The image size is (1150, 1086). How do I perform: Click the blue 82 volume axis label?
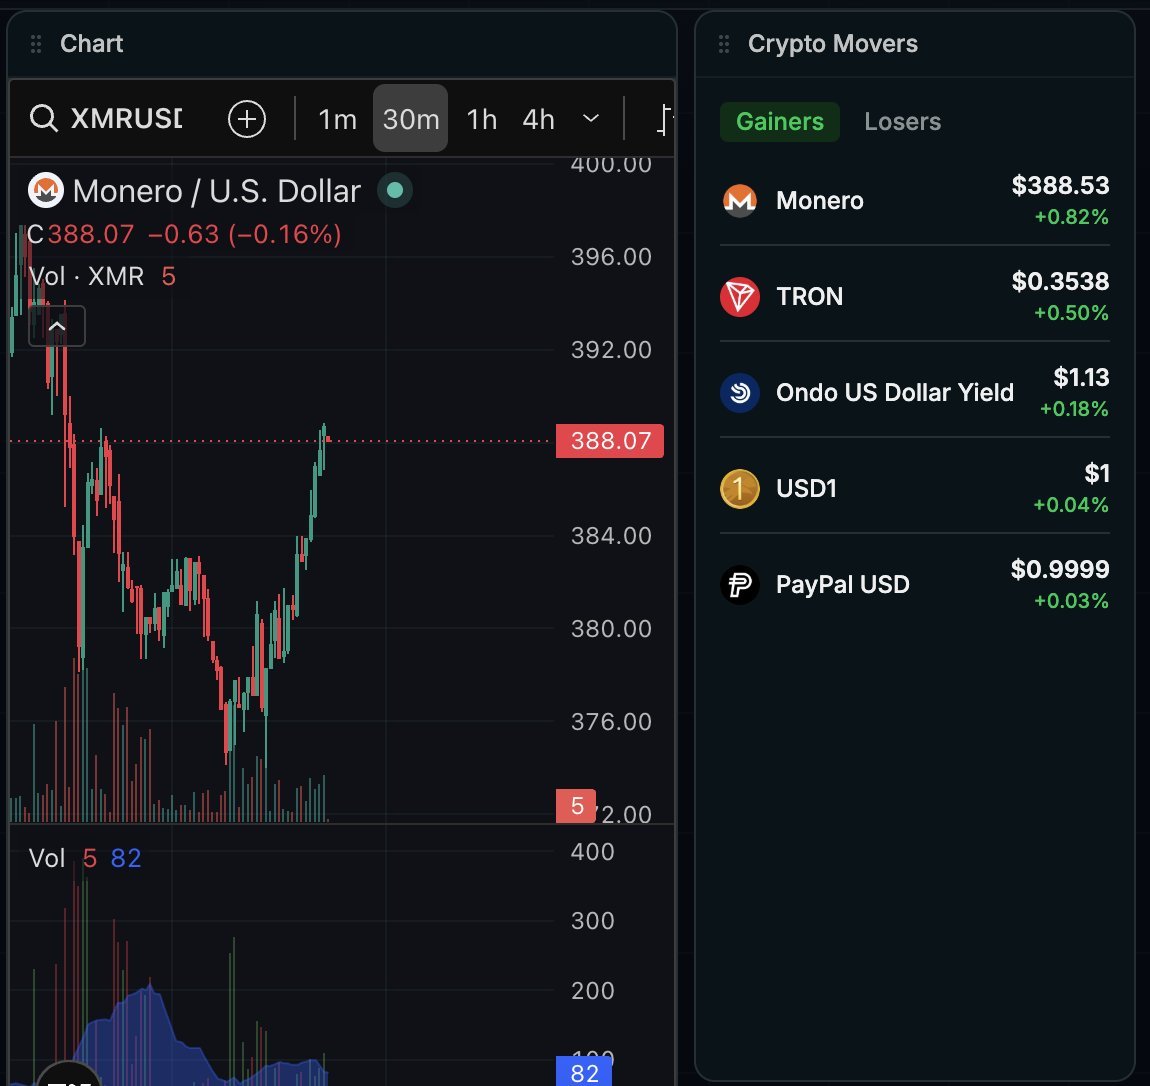tap(584, 1072)
